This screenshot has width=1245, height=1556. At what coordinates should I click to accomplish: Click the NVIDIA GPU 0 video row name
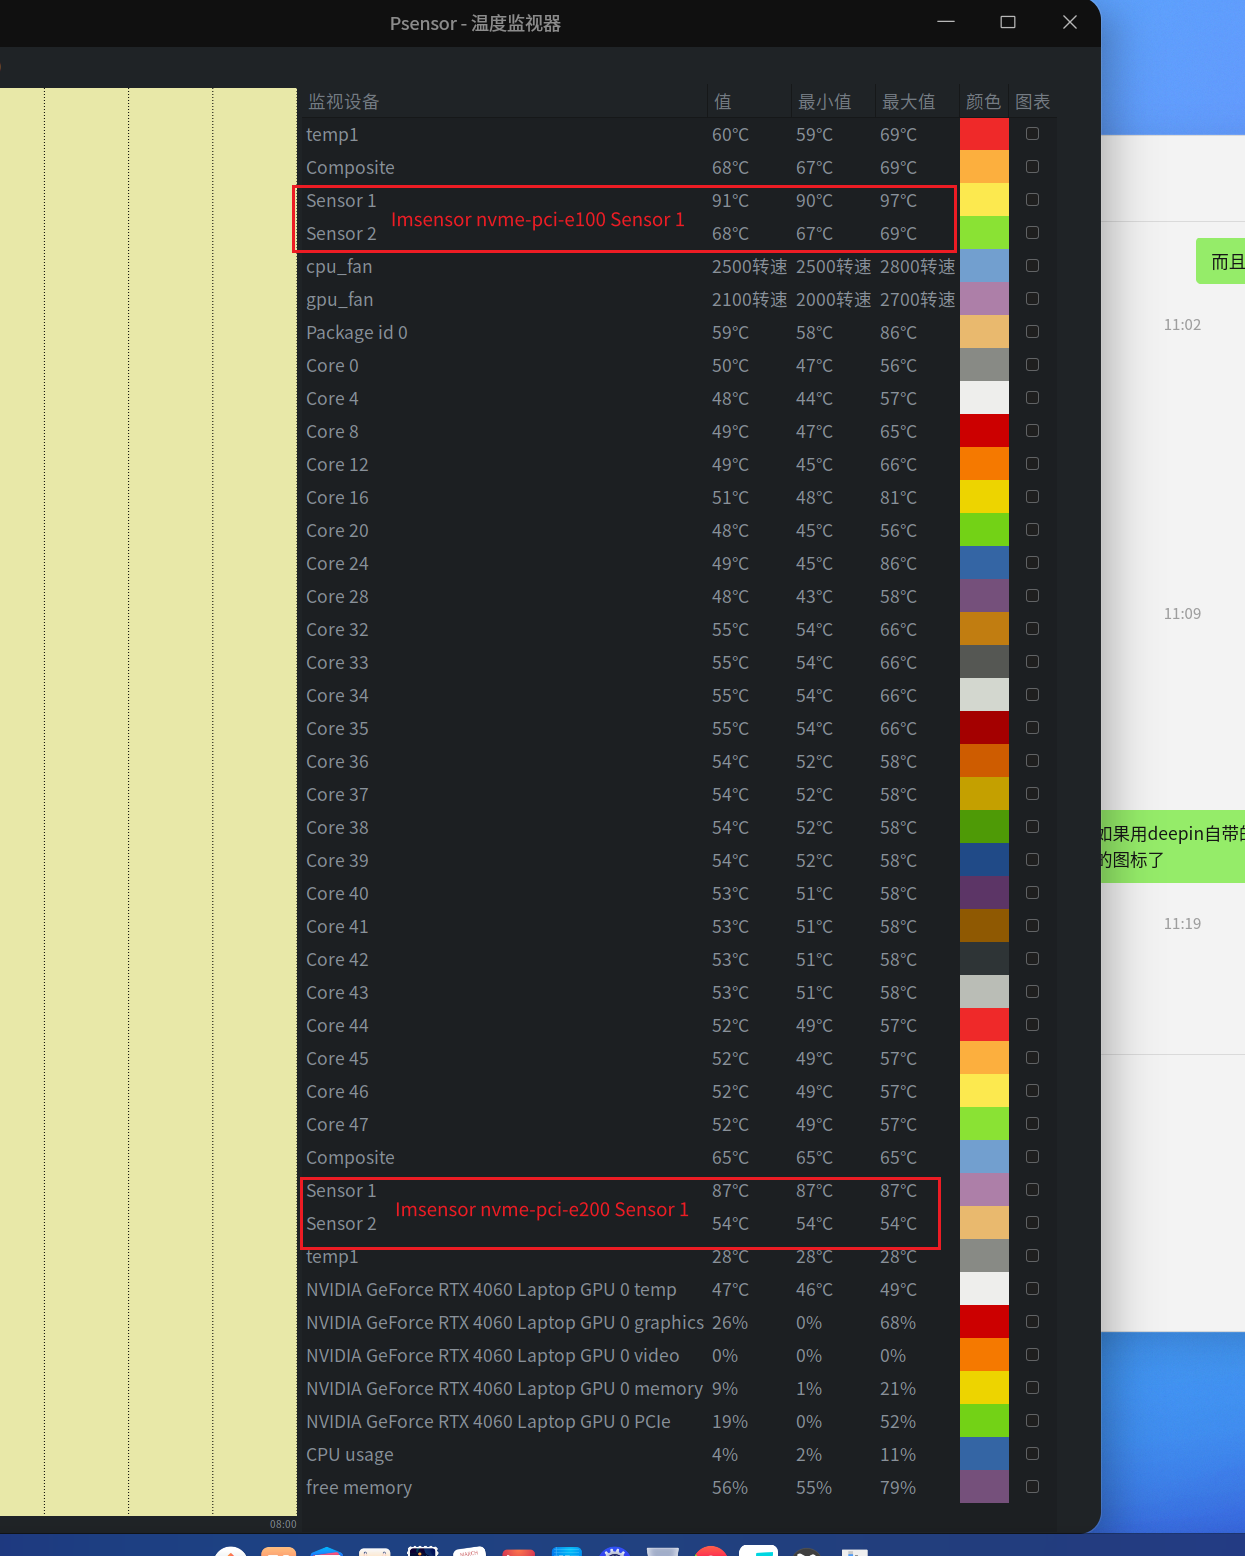493,1356
